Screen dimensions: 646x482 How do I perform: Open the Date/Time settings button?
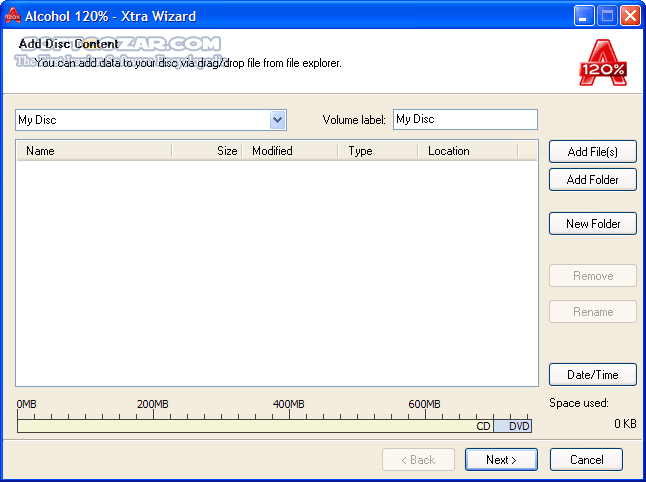click(592, 375)
